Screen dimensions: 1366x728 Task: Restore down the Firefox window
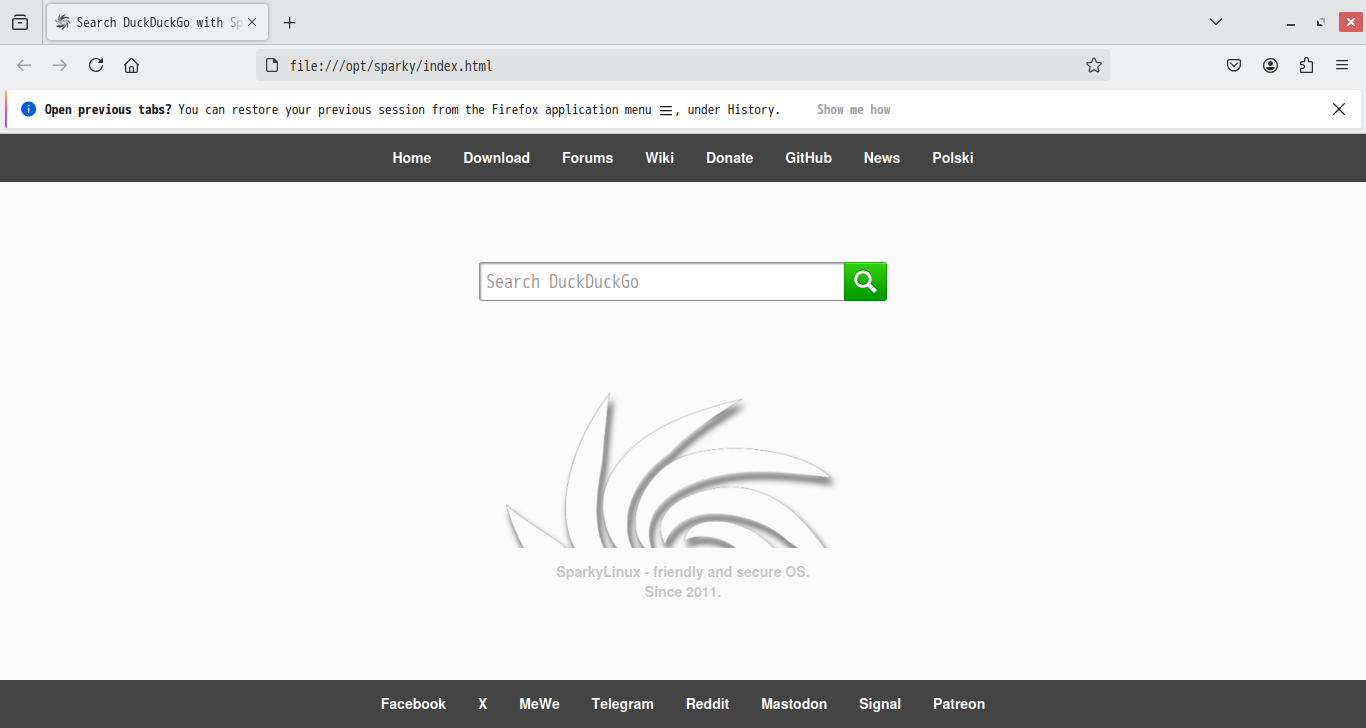(1320, 22)
